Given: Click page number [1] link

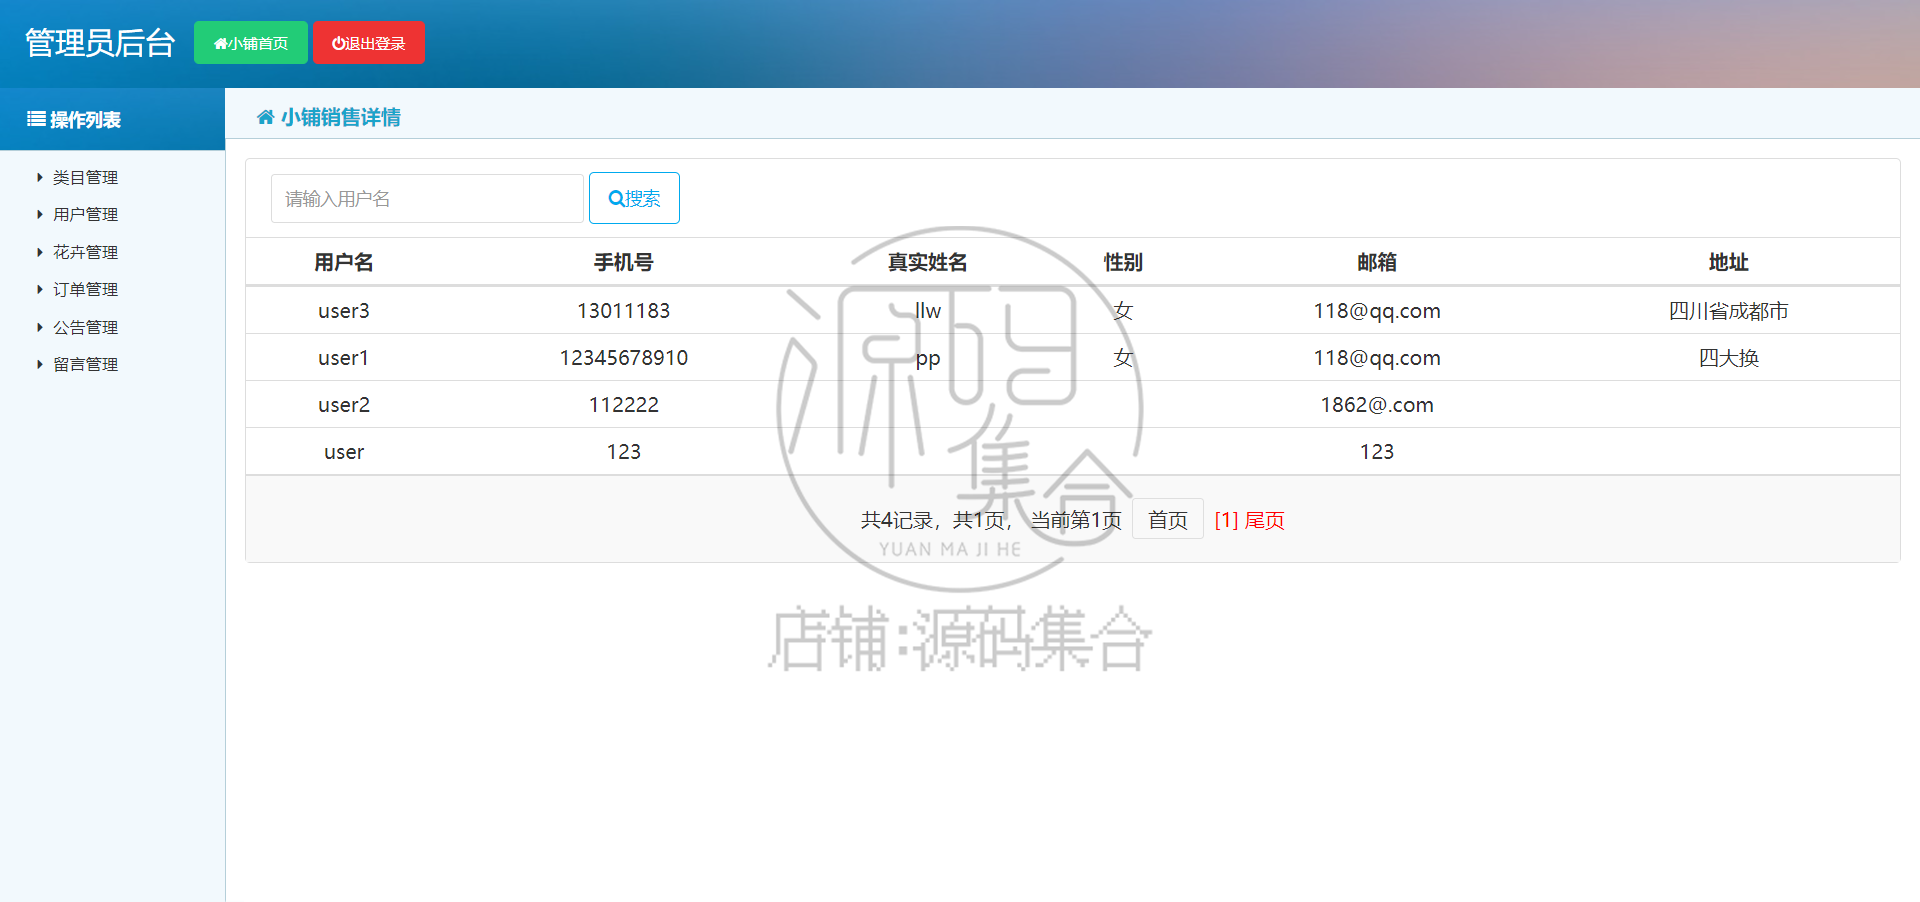Looking at the screenshot, I should (1226, 520).
